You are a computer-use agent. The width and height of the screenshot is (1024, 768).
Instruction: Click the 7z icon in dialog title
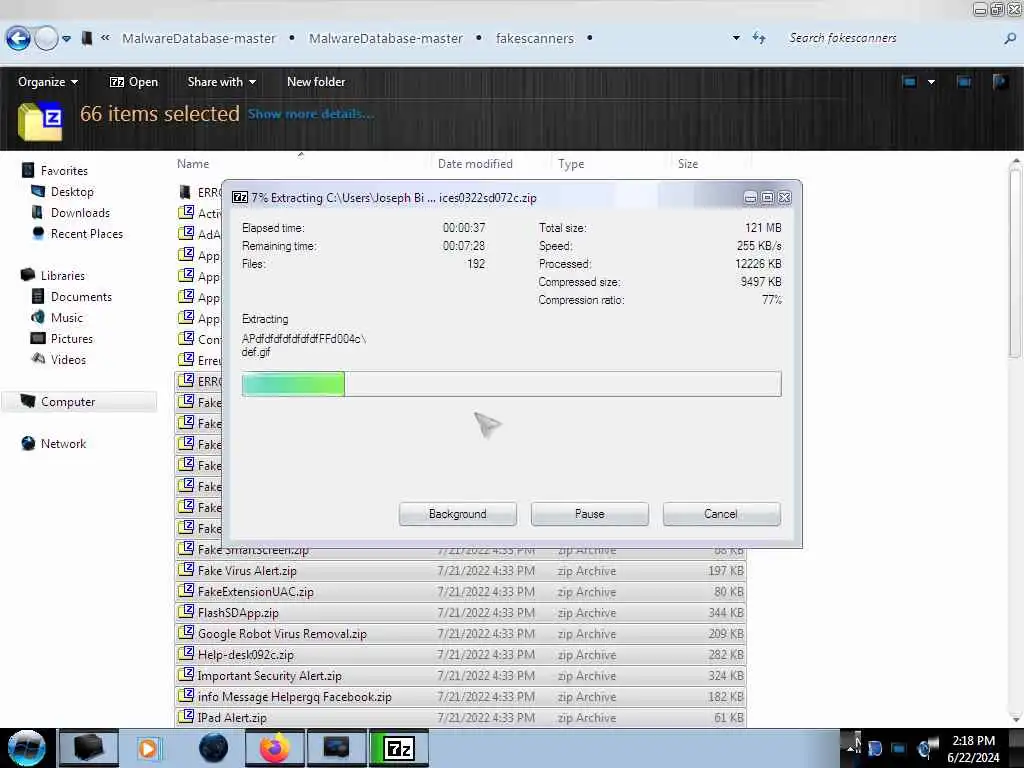pos(240,197)
